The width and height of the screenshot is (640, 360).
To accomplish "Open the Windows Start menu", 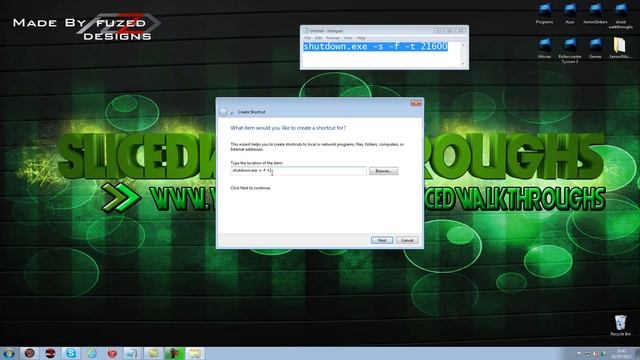I will point(9,353).
